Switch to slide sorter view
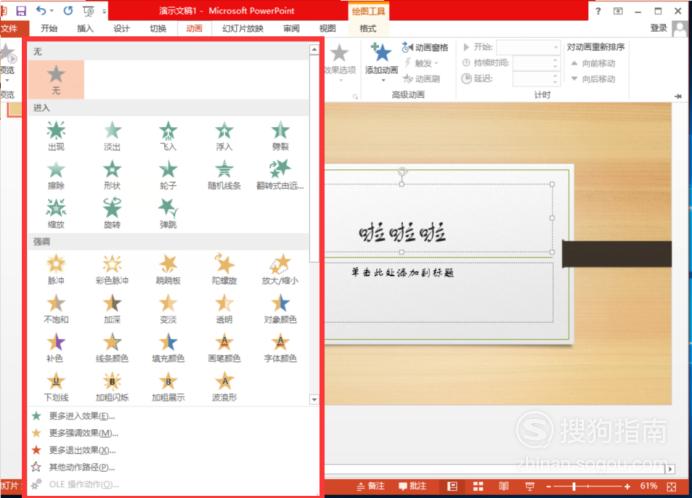Viewport: 692px width, 498px height. pos(478,486)
